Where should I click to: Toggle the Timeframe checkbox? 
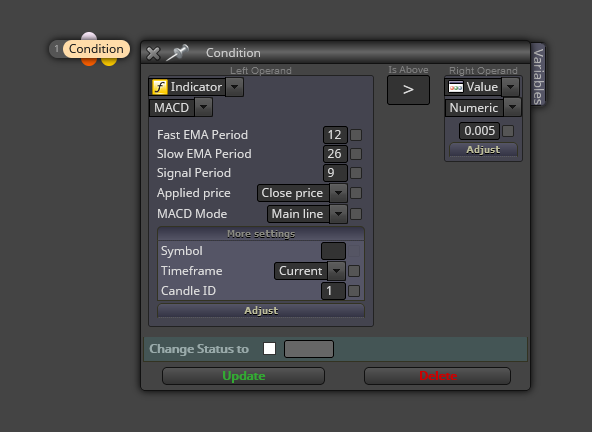click(x=354, y=271)
